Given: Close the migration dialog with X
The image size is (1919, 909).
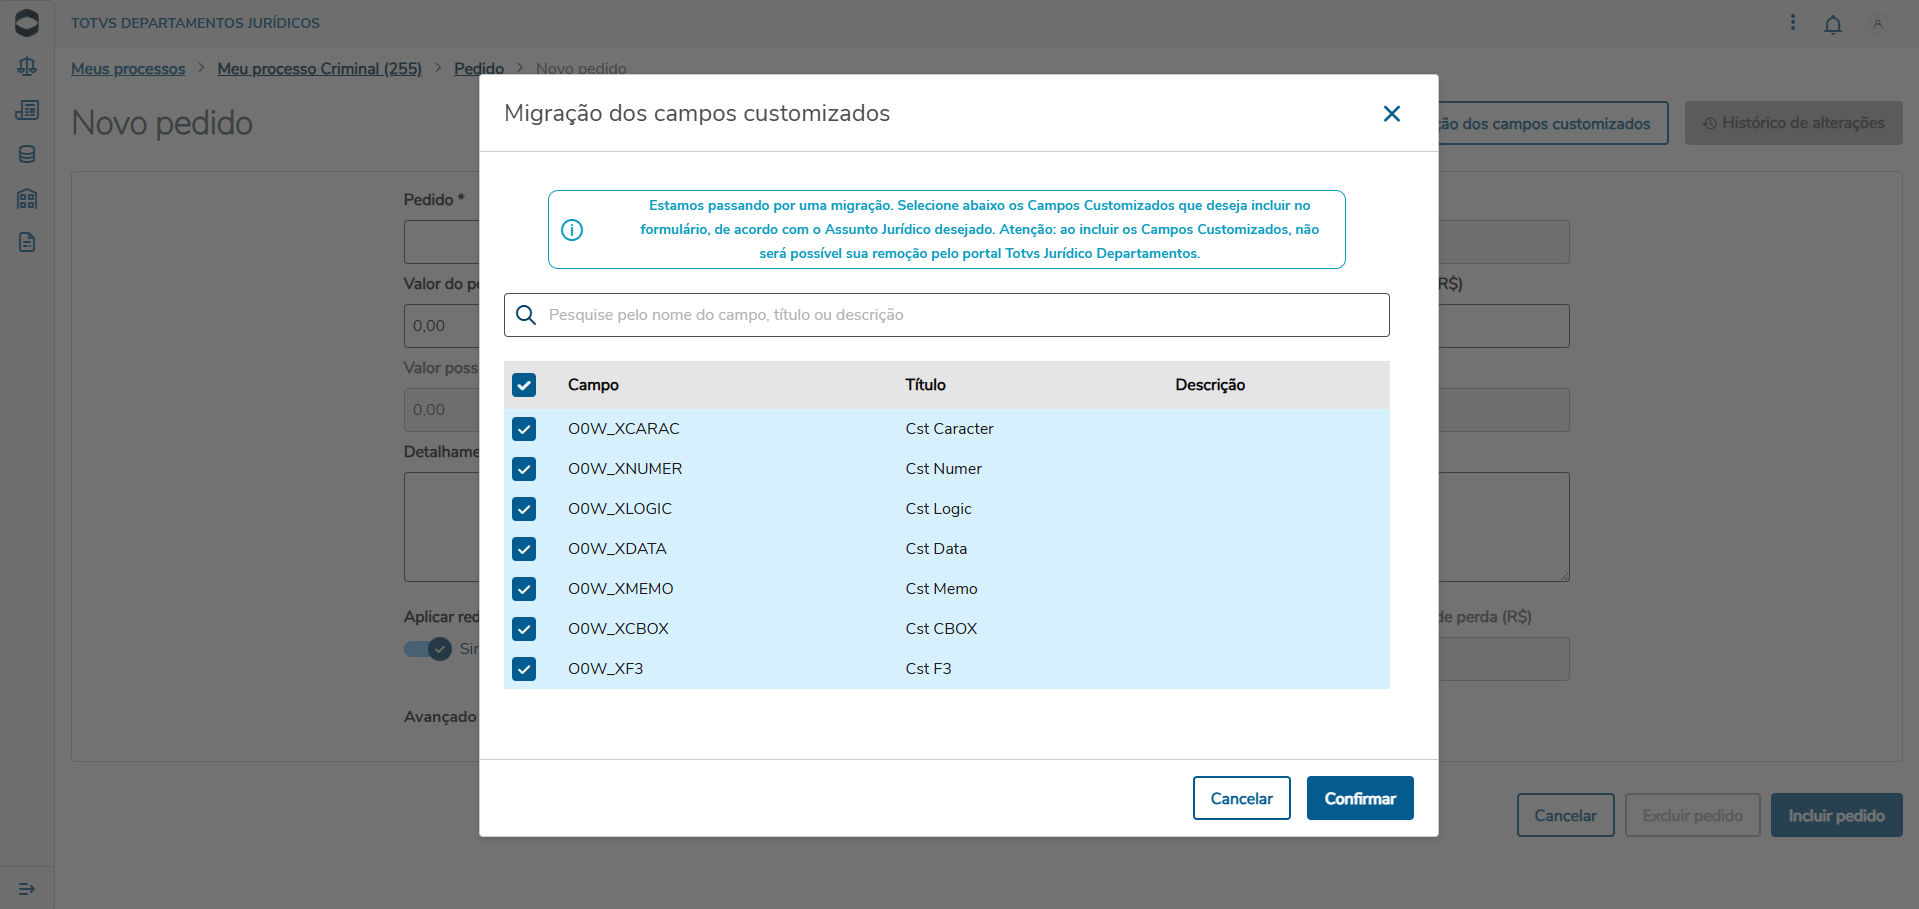Looking at the screenshot, I should tap(1391, 114).
